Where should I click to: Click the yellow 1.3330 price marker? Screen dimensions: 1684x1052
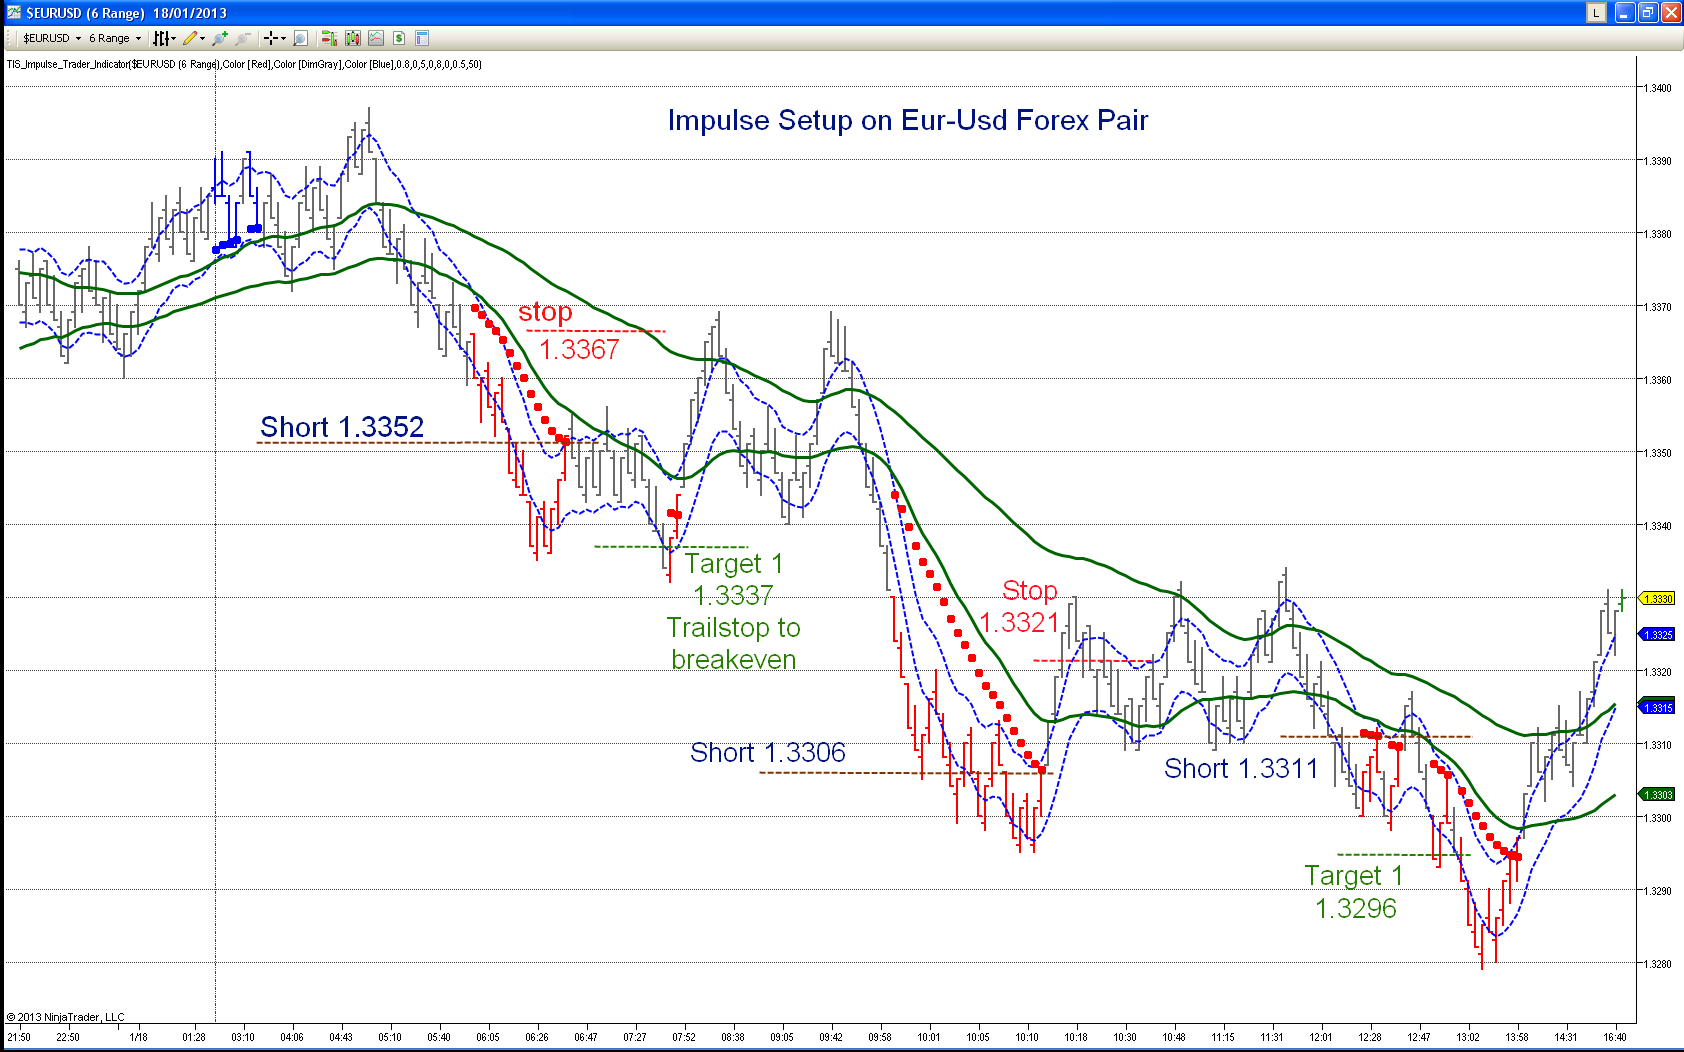1655,597
